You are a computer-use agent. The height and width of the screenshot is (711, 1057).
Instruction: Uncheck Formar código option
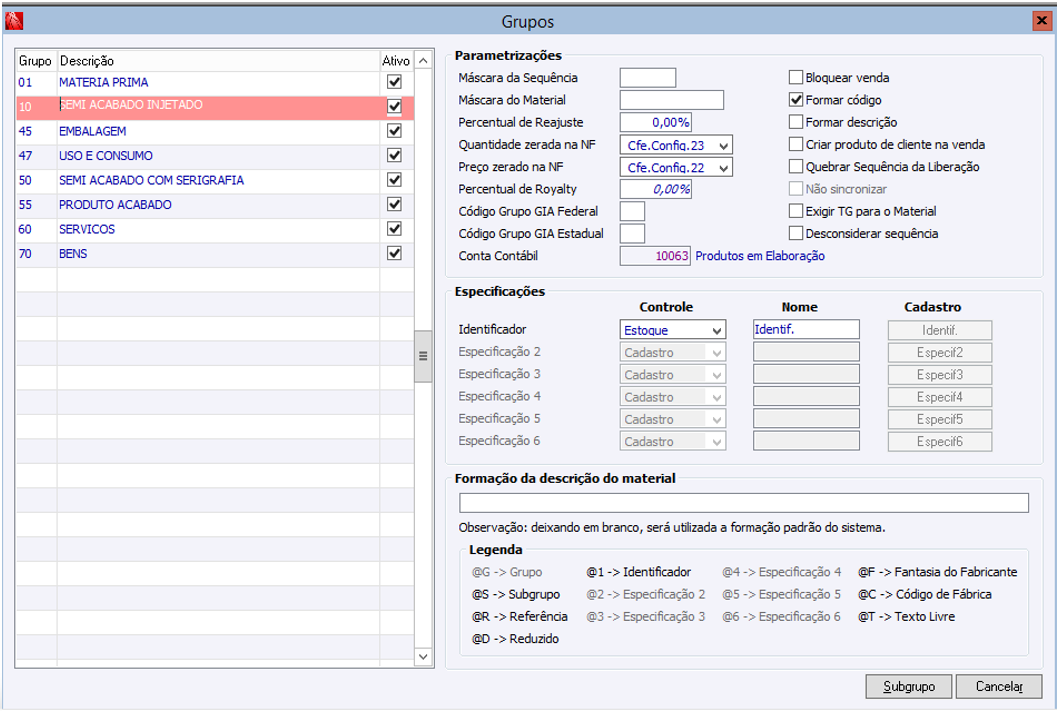pos(796,100)
